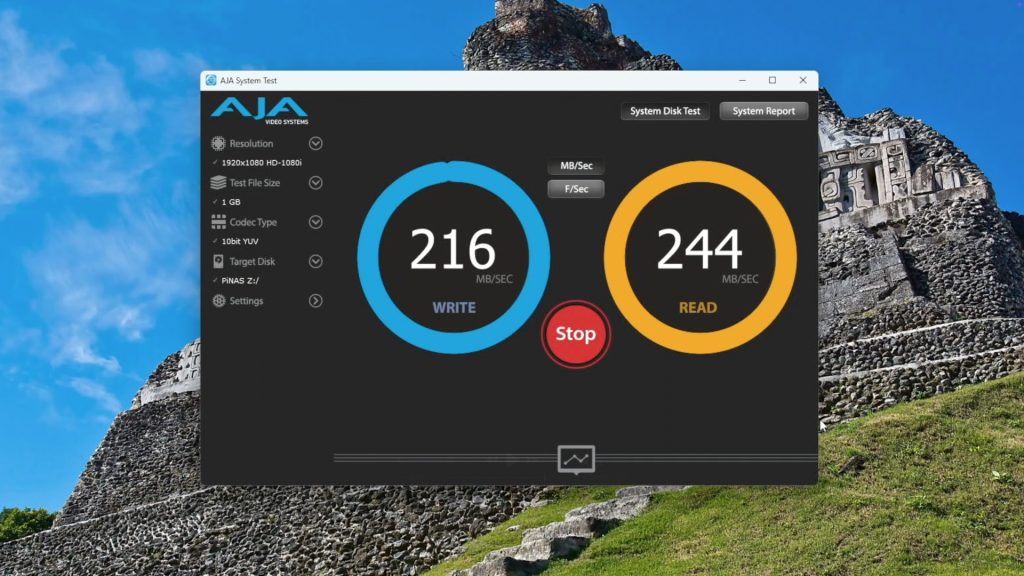This screenshot has height=576, width=1024.
Task: Open the System Disk Test view
Action: (663, 111)
